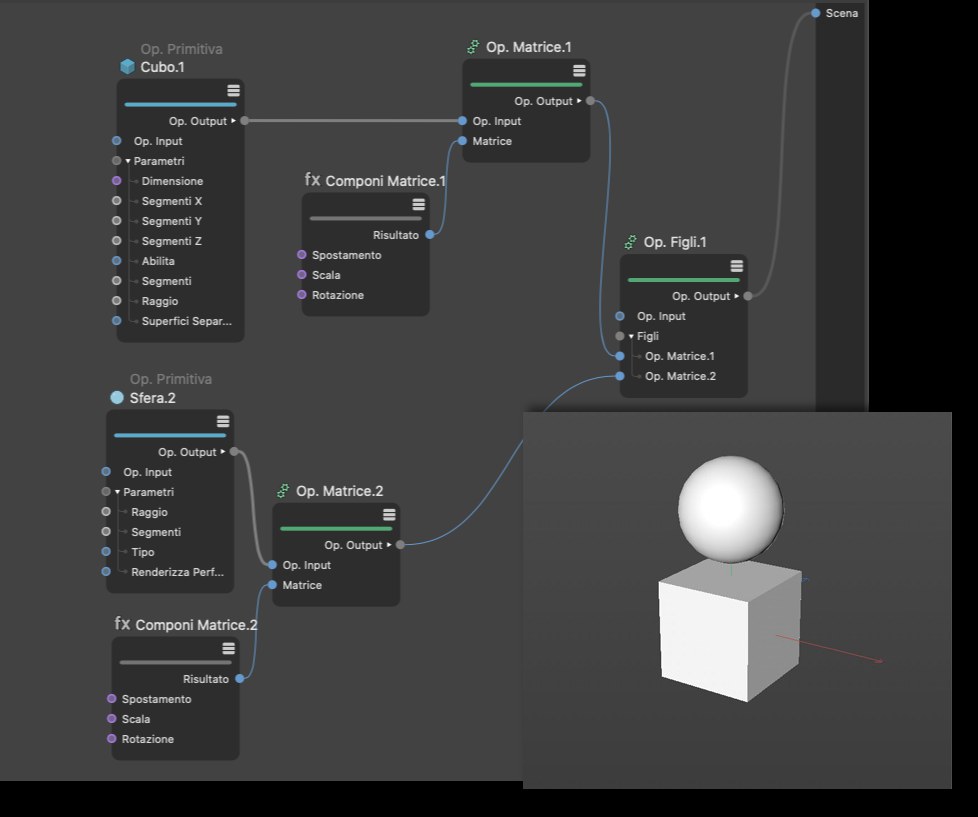Image resolution: width=978 pixels, height=817 pixels.
Task: Click the fx icon of Componi Matrice.2
Action: tap(122, 624)
